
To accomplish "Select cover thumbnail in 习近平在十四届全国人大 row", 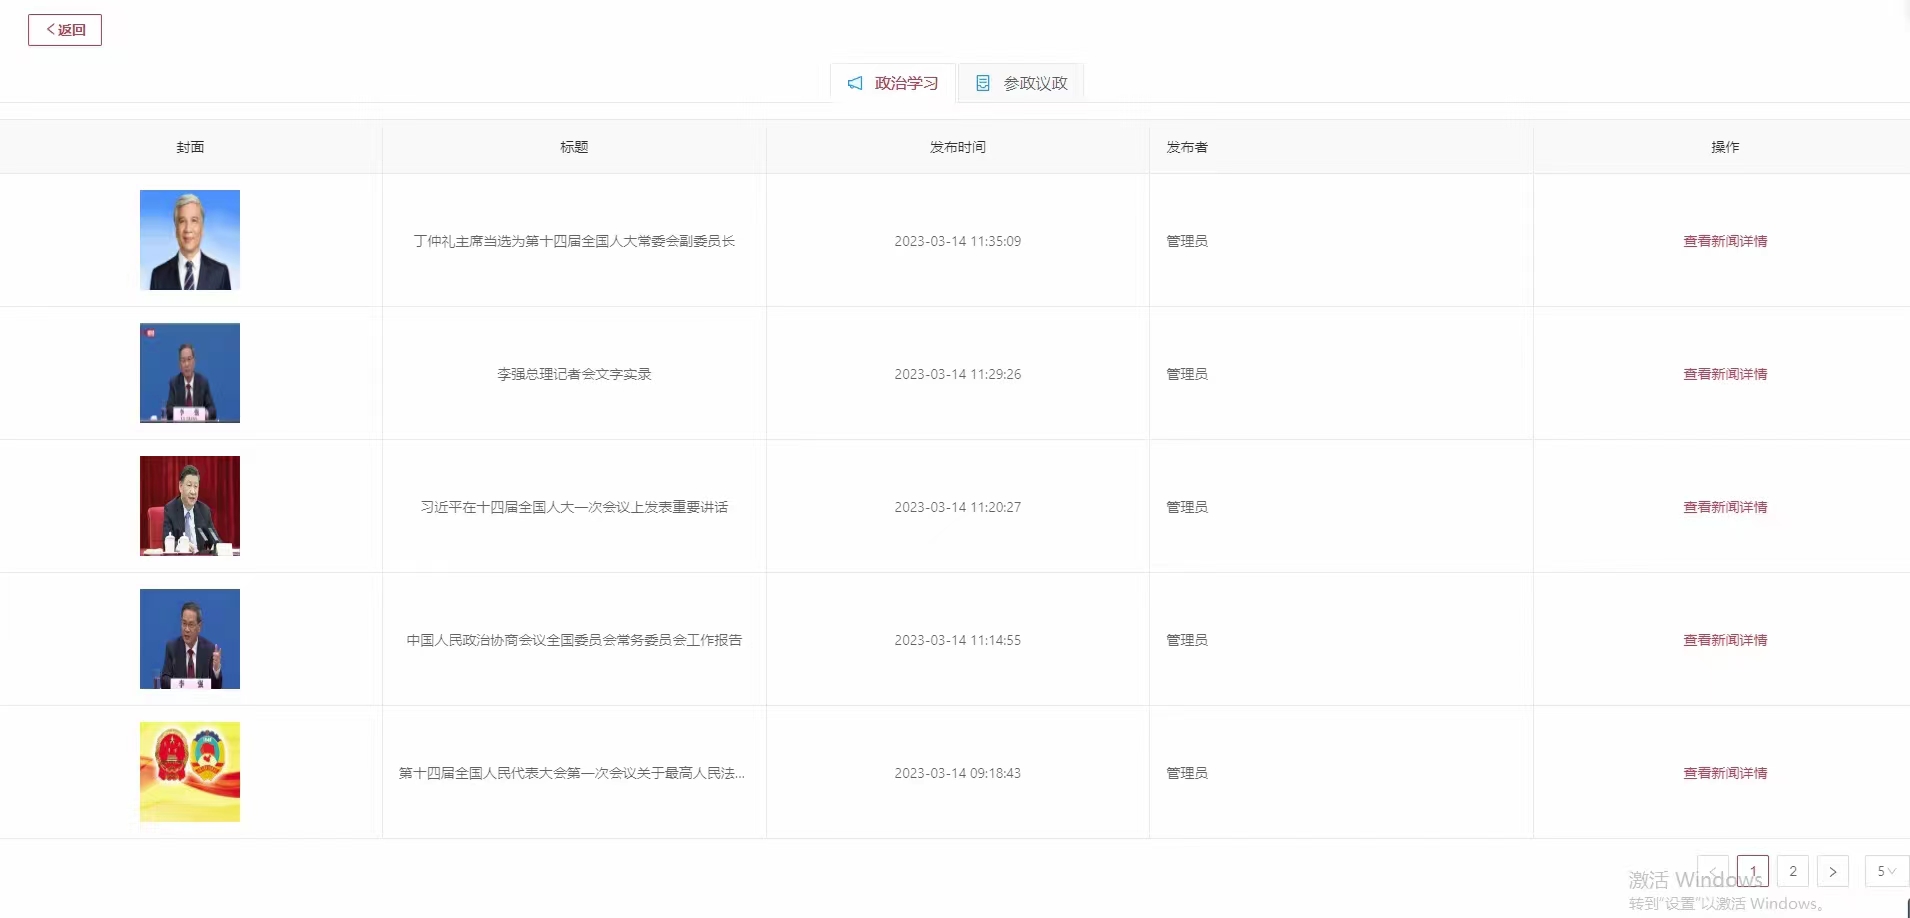I will point(190,506).
